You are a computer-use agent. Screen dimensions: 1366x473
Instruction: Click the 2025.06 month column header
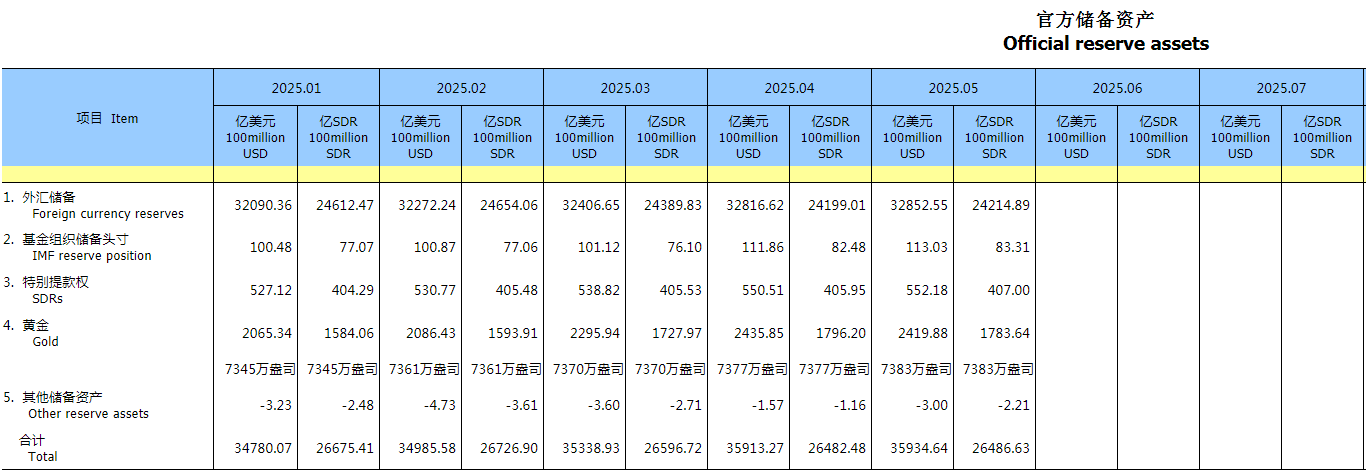[x=1117, y=88]
